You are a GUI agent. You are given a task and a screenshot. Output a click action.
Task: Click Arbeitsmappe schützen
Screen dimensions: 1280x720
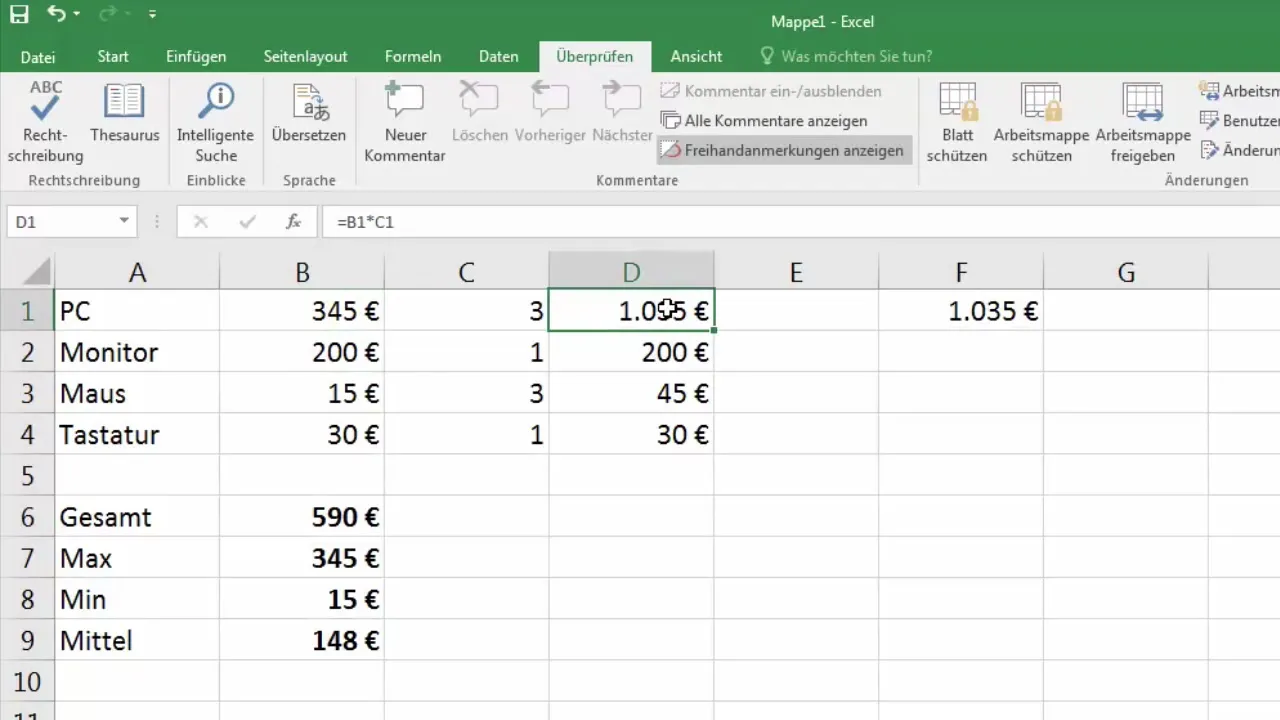[x=1041, y=122]
